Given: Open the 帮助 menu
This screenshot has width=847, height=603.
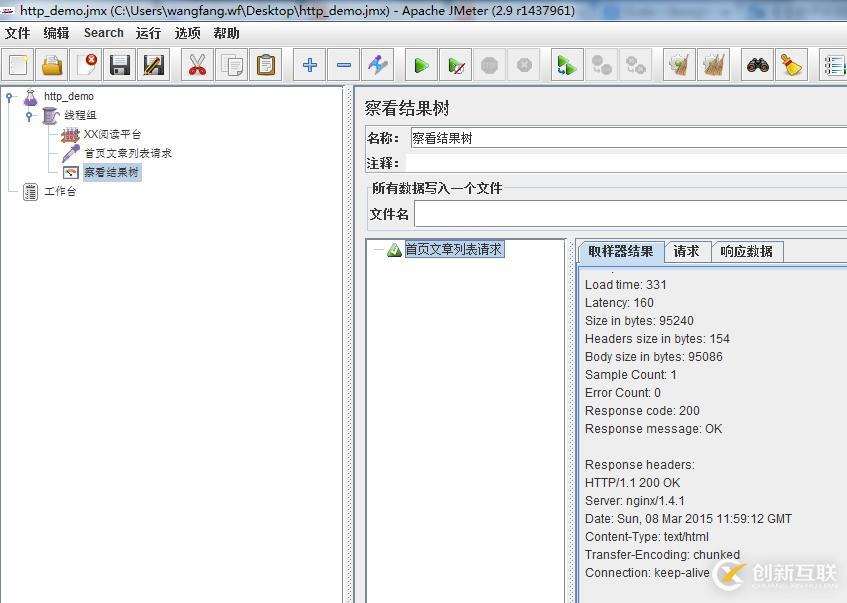Looking at the screenshot, I should tap(226, 33).
